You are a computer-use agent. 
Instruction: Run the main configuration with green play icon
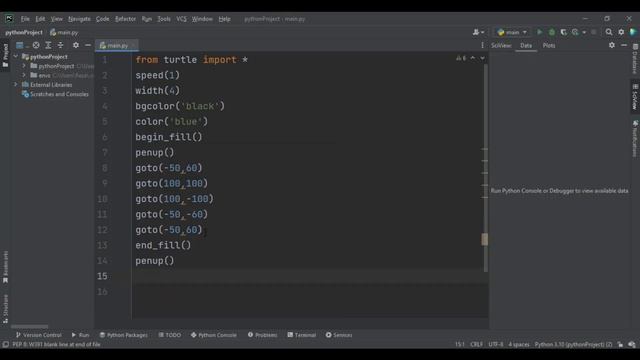point(540,32)
